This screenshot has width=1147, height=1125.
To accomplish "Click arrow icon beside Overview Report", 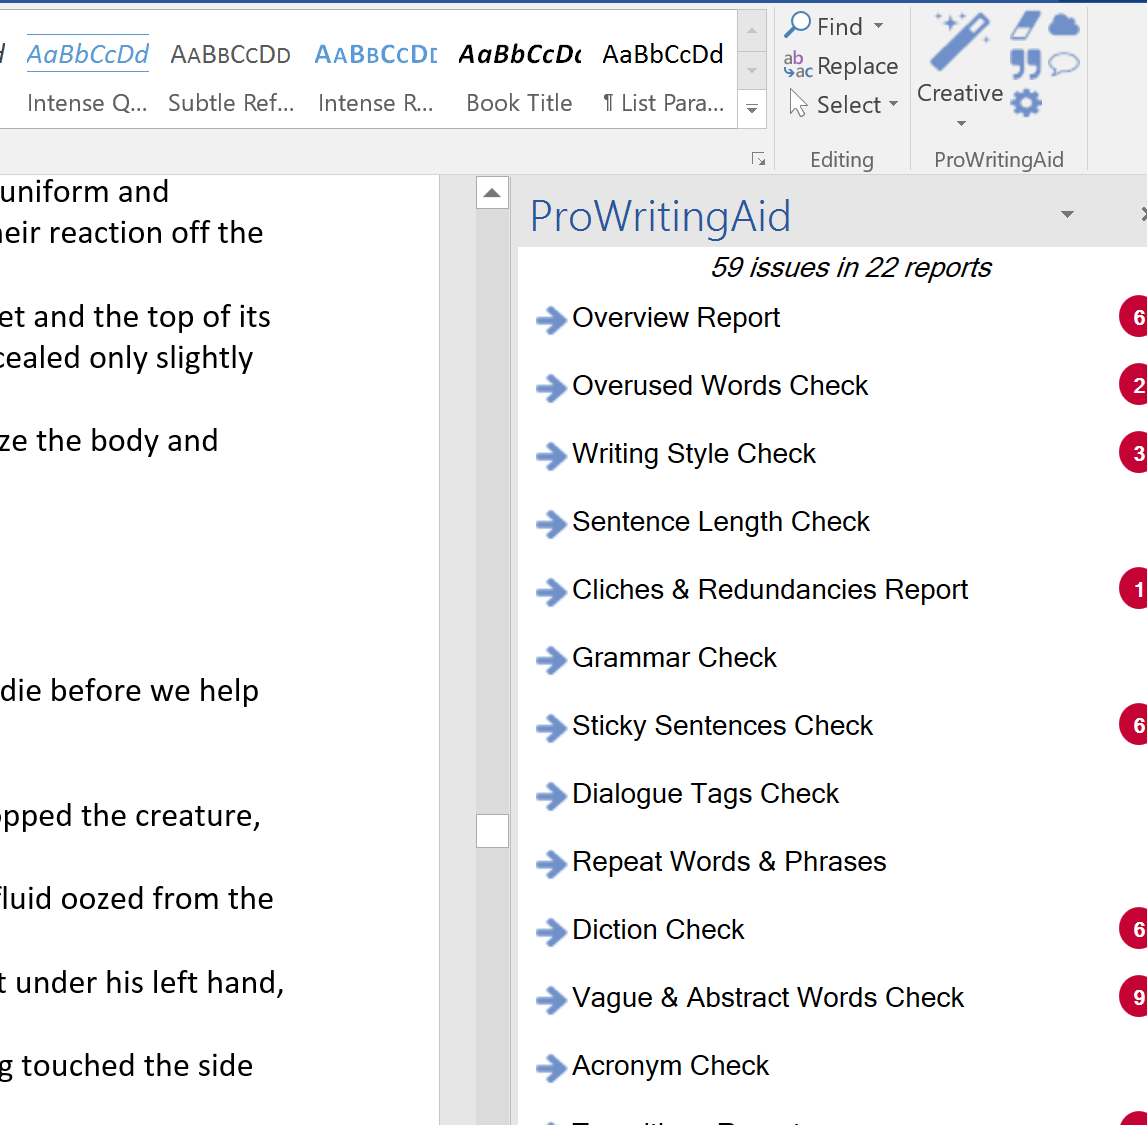I will [551, 320].
